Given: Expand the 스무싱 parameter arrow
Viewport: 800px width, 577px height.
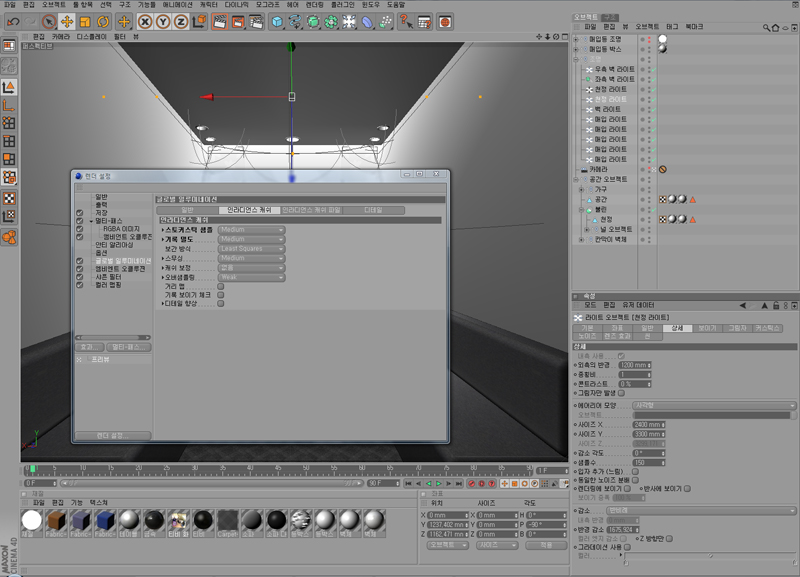Looking at the screenshot, I should [163, 258].
